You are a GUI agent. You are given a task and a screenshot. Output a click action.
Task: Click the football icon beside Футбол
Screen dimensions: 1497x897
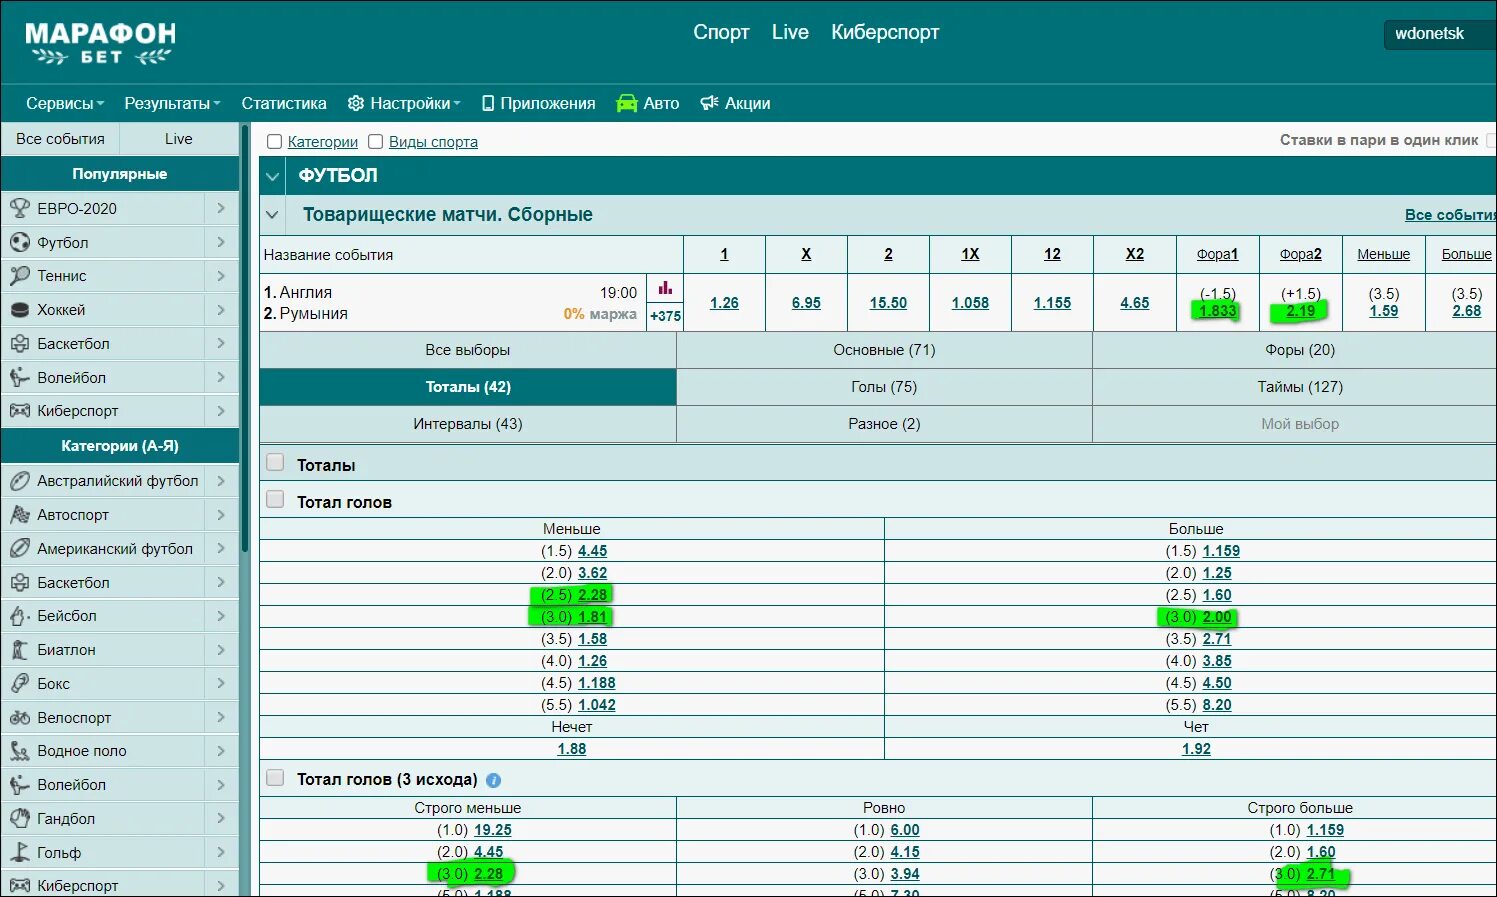pos(20,242)
